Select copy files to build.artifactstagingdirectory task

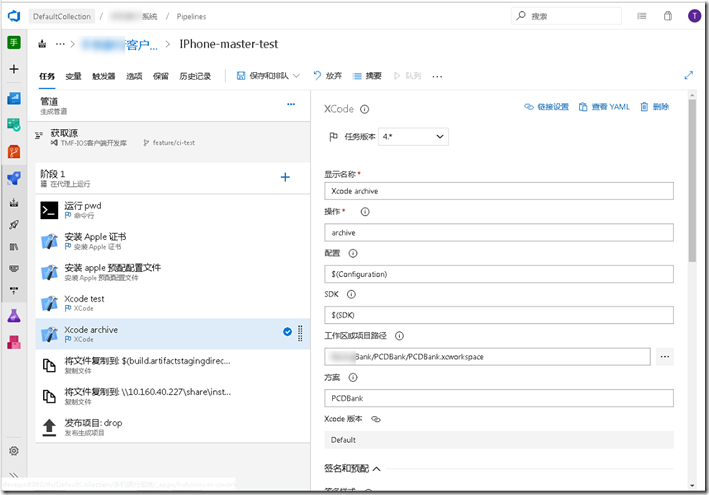[x=173, y=365]
